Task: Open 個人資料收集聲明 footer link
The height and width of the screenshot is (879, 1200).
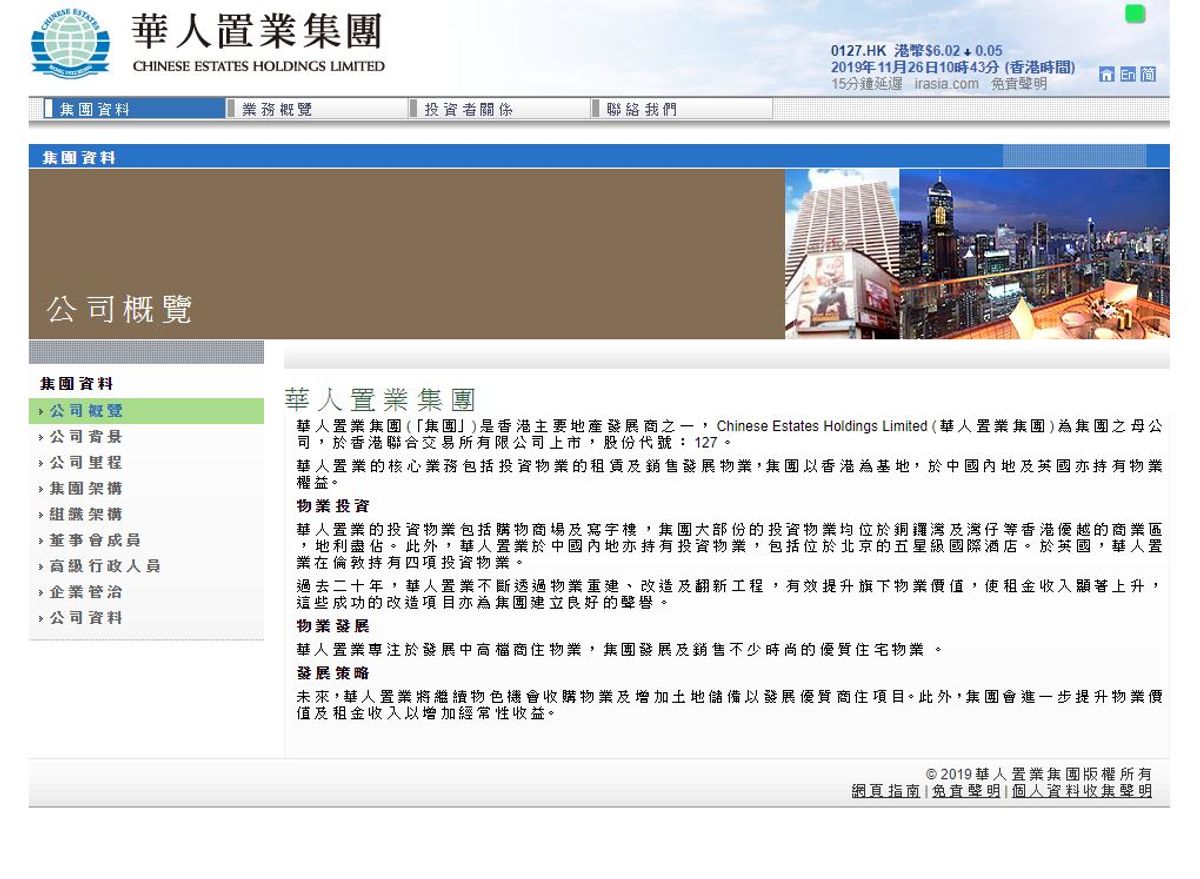Action: coord(1082,791)
